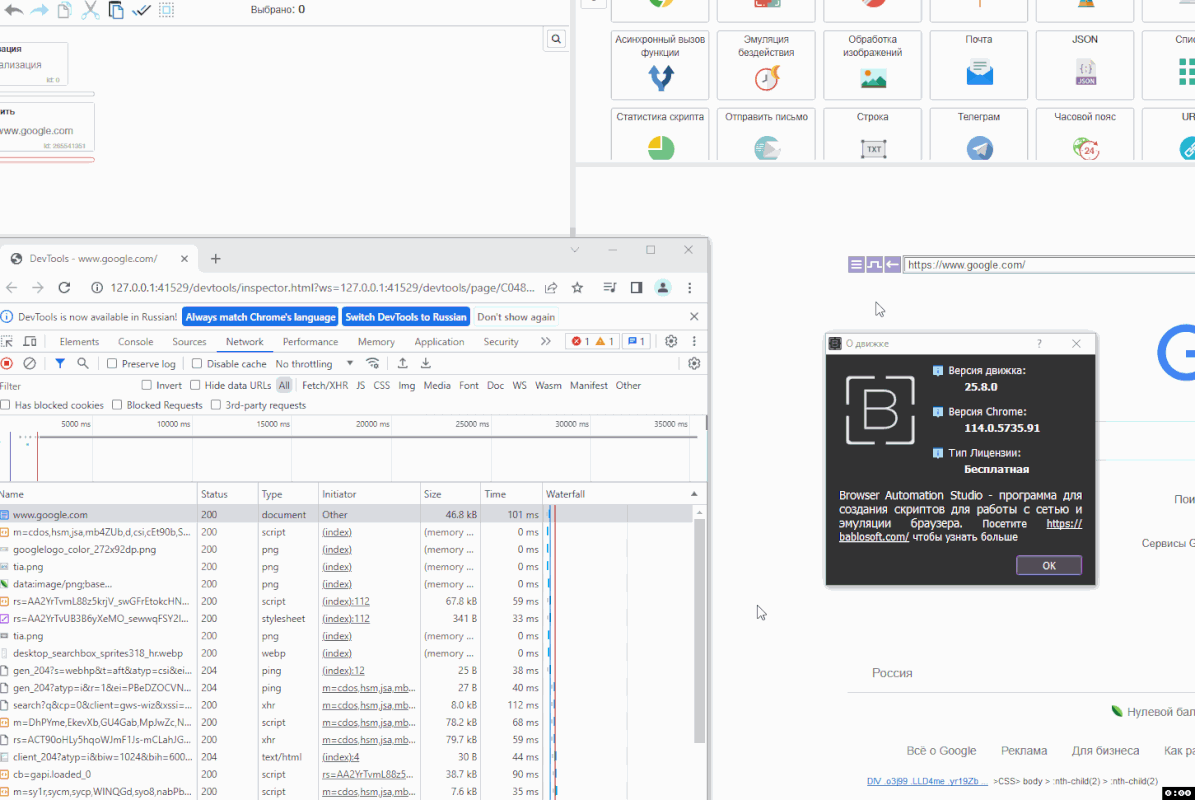Click Switch DevTools to Russian button
This screenshot has width=1195, height=800.
[x=405, y=317]
